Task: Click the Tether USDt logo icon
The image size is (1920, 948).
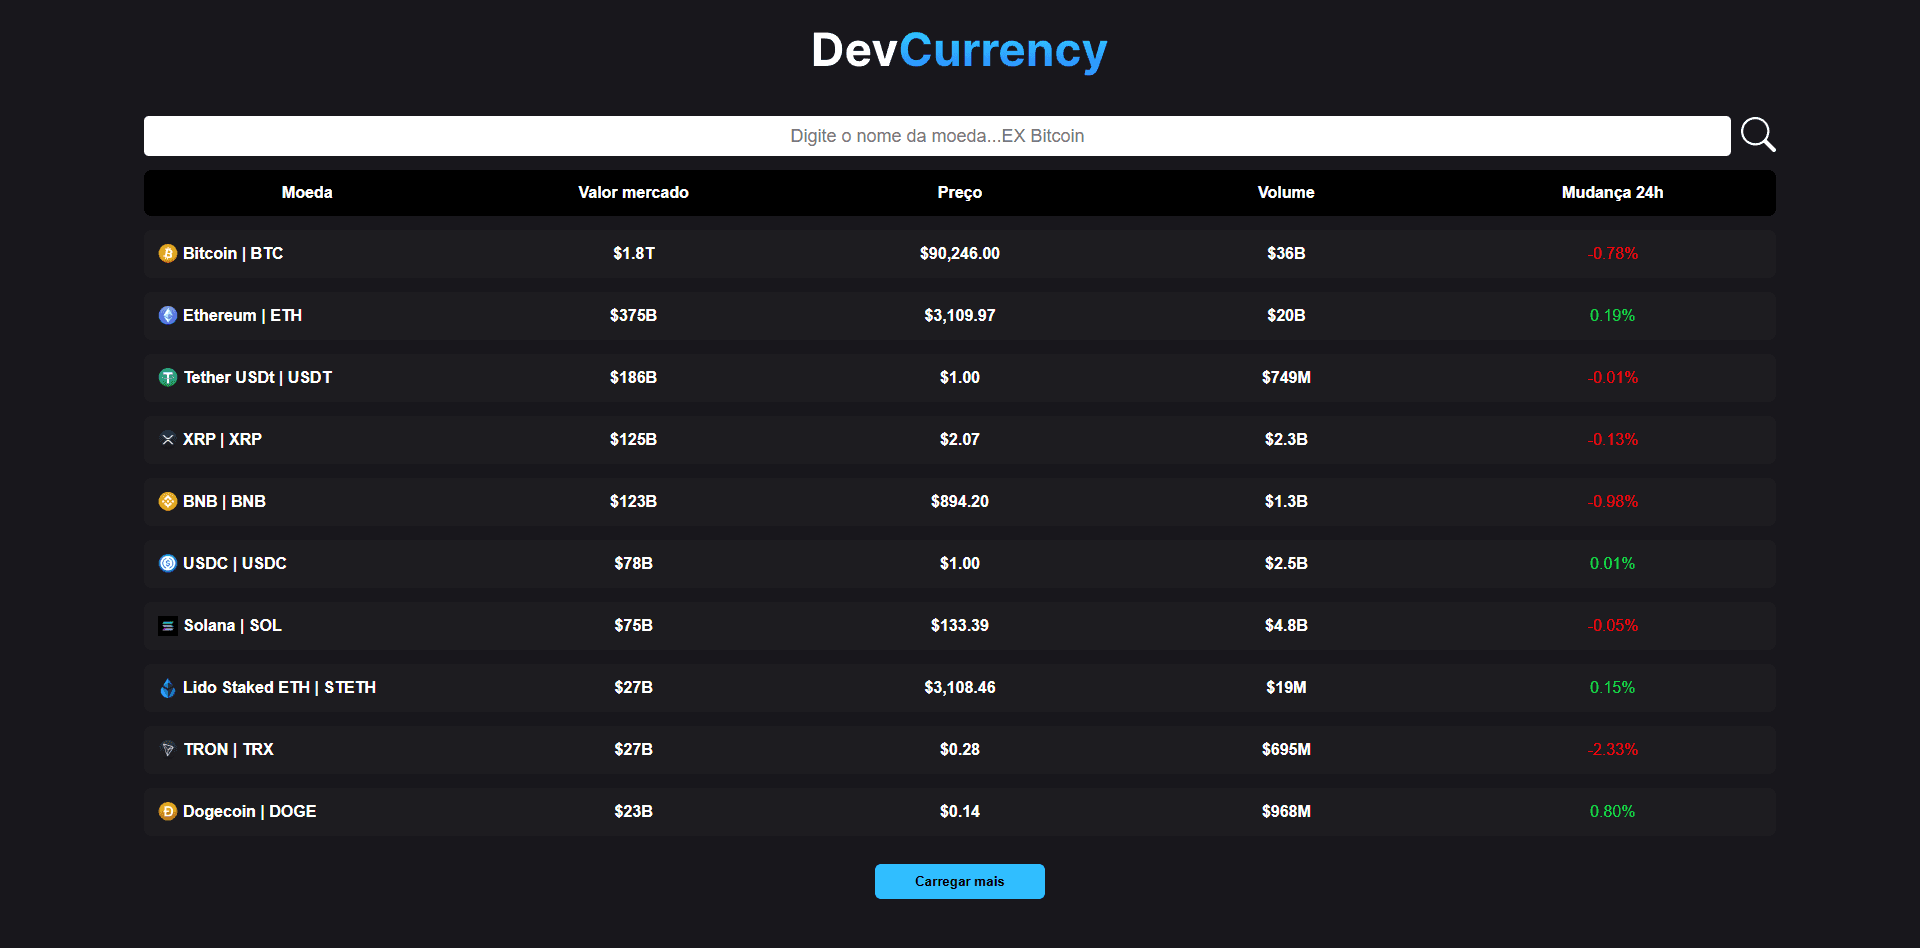Action: tap(168, 378)
